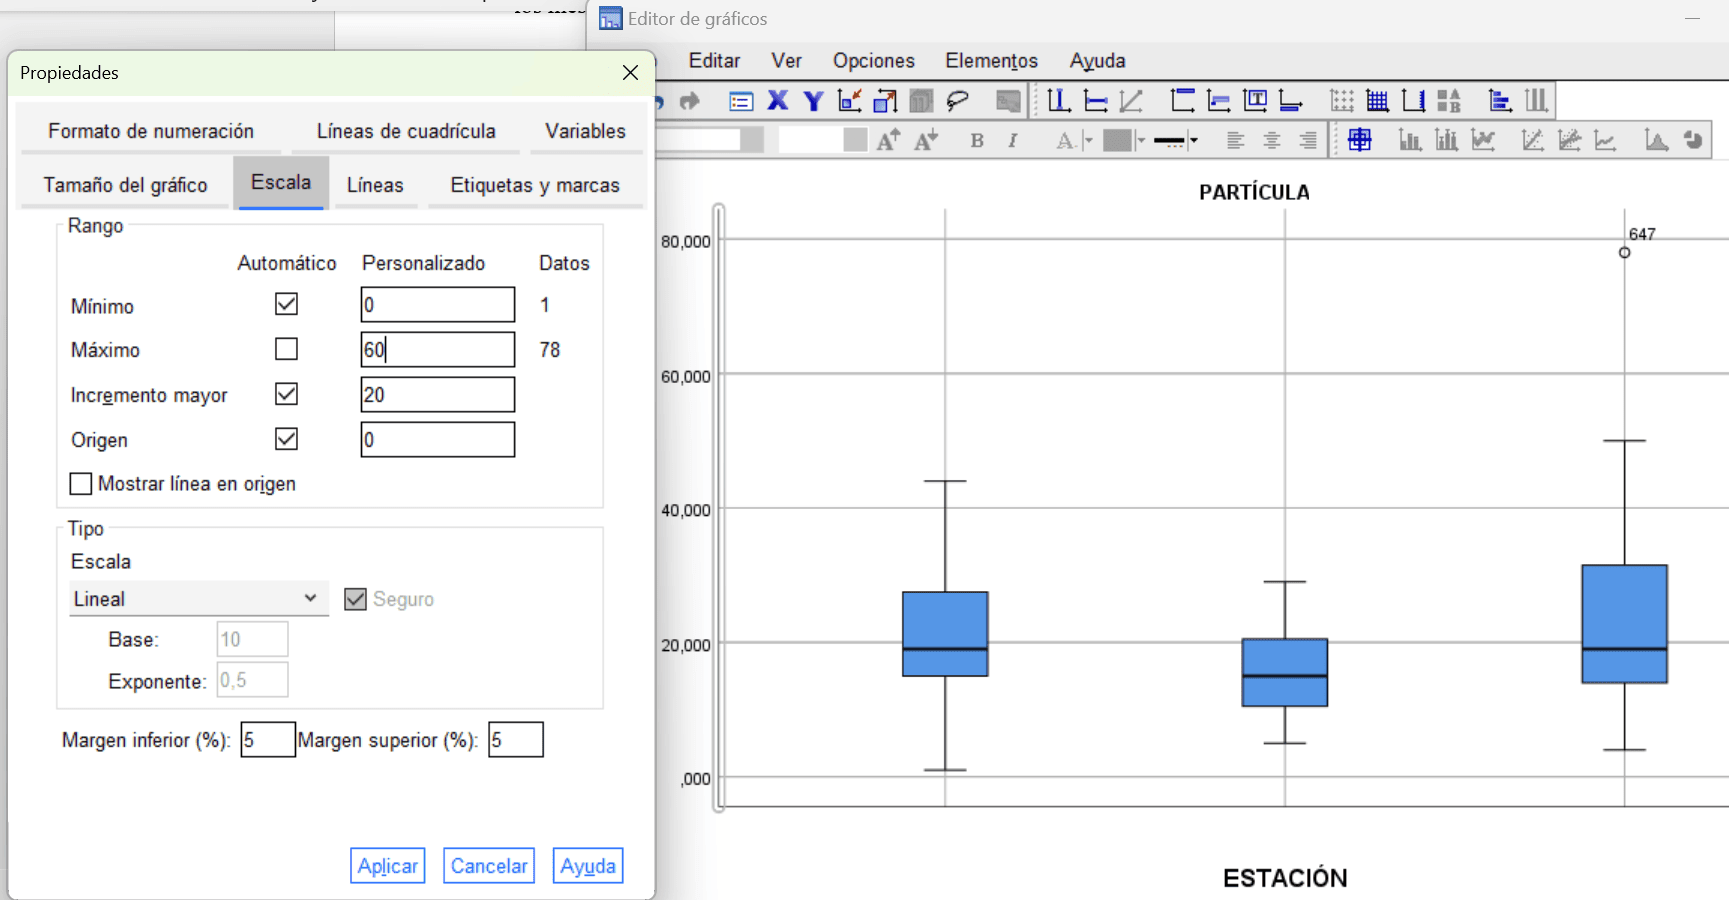Expand the Lineal scale type dropdown
Image resolution: width=1729 pixels, height=900 pixels.
(197, 599)
